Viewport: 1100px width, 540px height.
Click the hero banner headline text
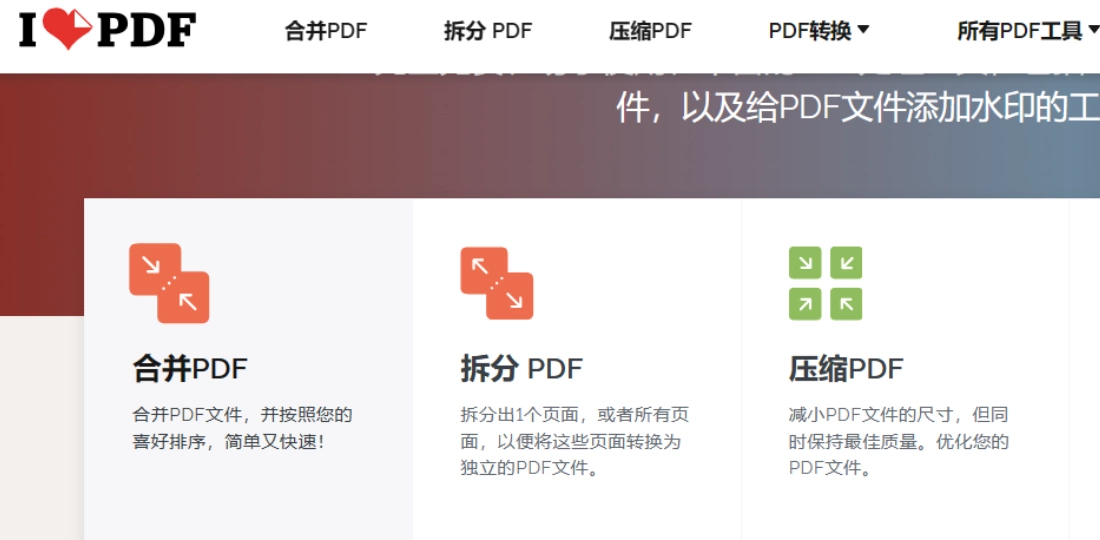click(857, 108)
